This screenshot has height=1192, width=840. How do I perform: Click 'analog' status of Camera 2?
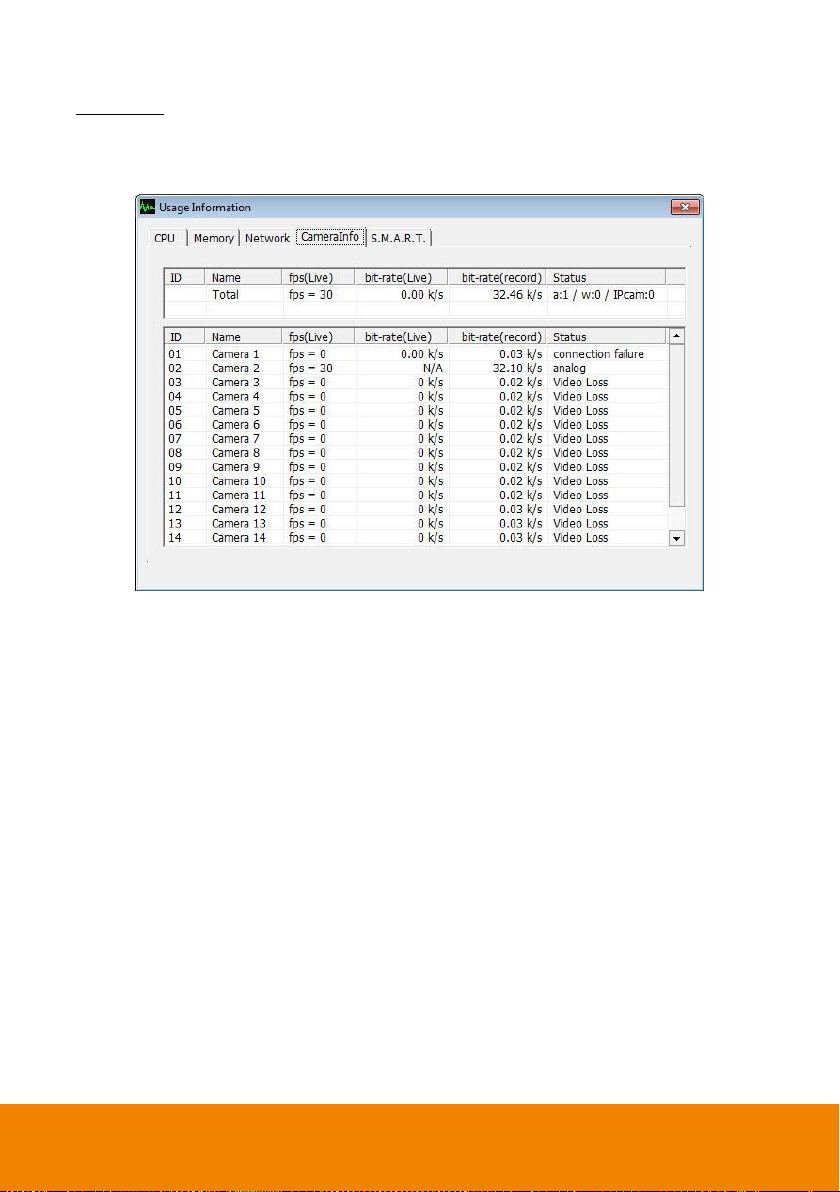click(x=569, y=369)
